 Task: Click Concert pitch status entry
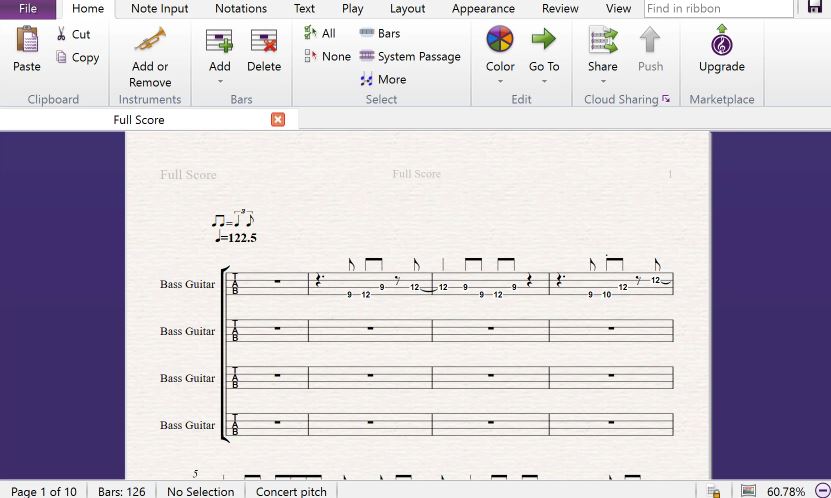coord(291,492)
